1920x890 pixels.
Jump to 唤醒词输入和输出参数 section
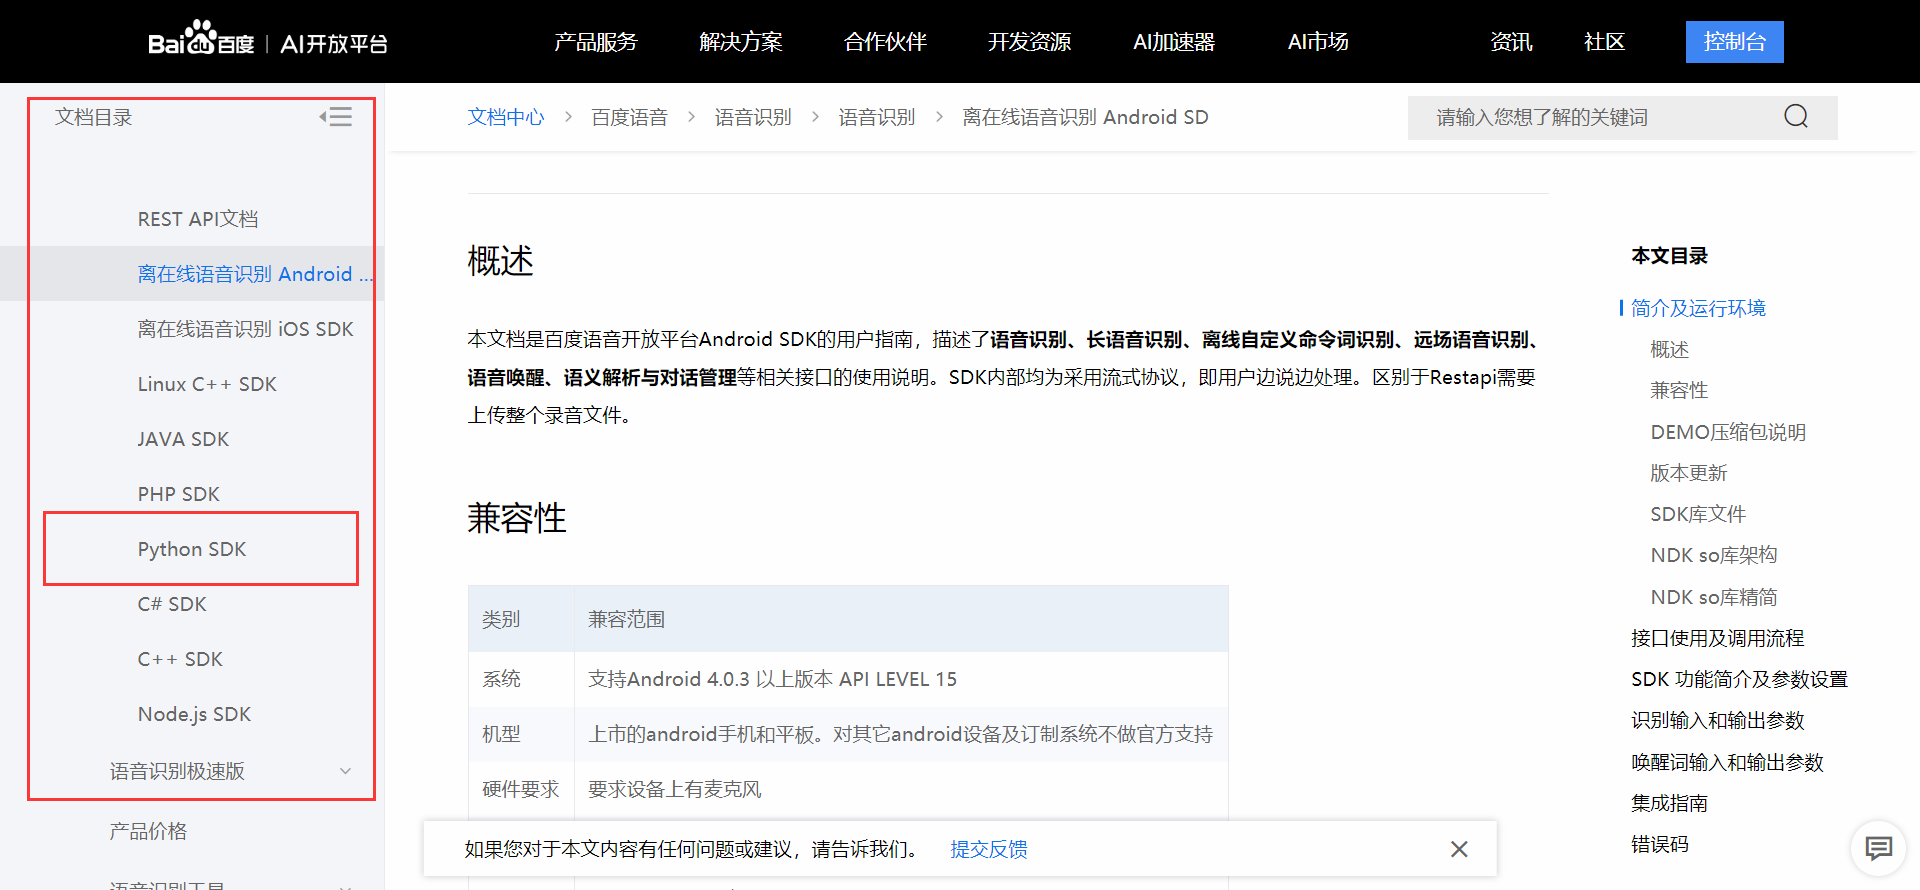point(1727,762)
